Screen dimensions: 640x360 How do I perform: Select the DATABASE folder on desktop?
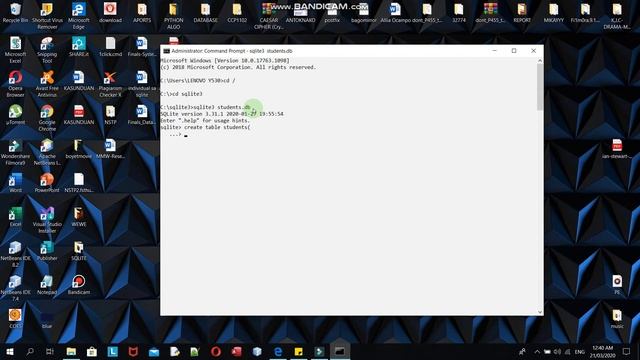205,13
